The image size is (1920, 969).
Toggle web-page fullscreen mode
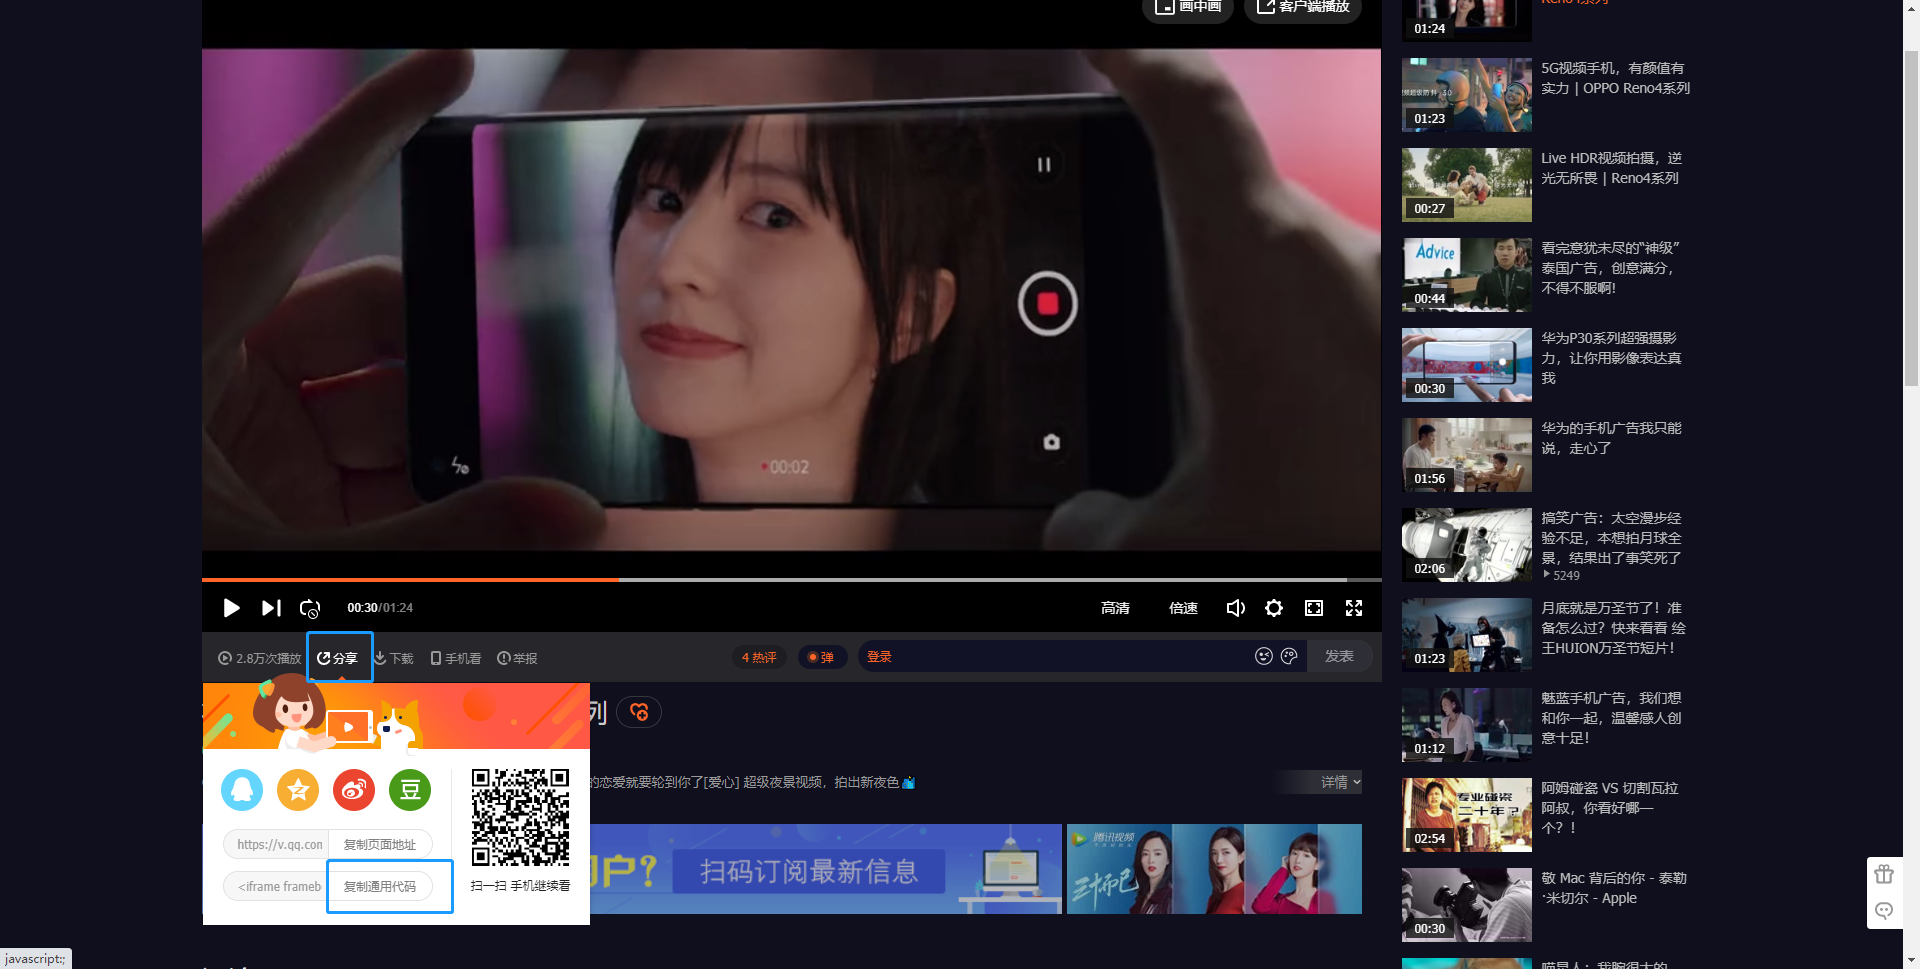(x=1314, y=608)
